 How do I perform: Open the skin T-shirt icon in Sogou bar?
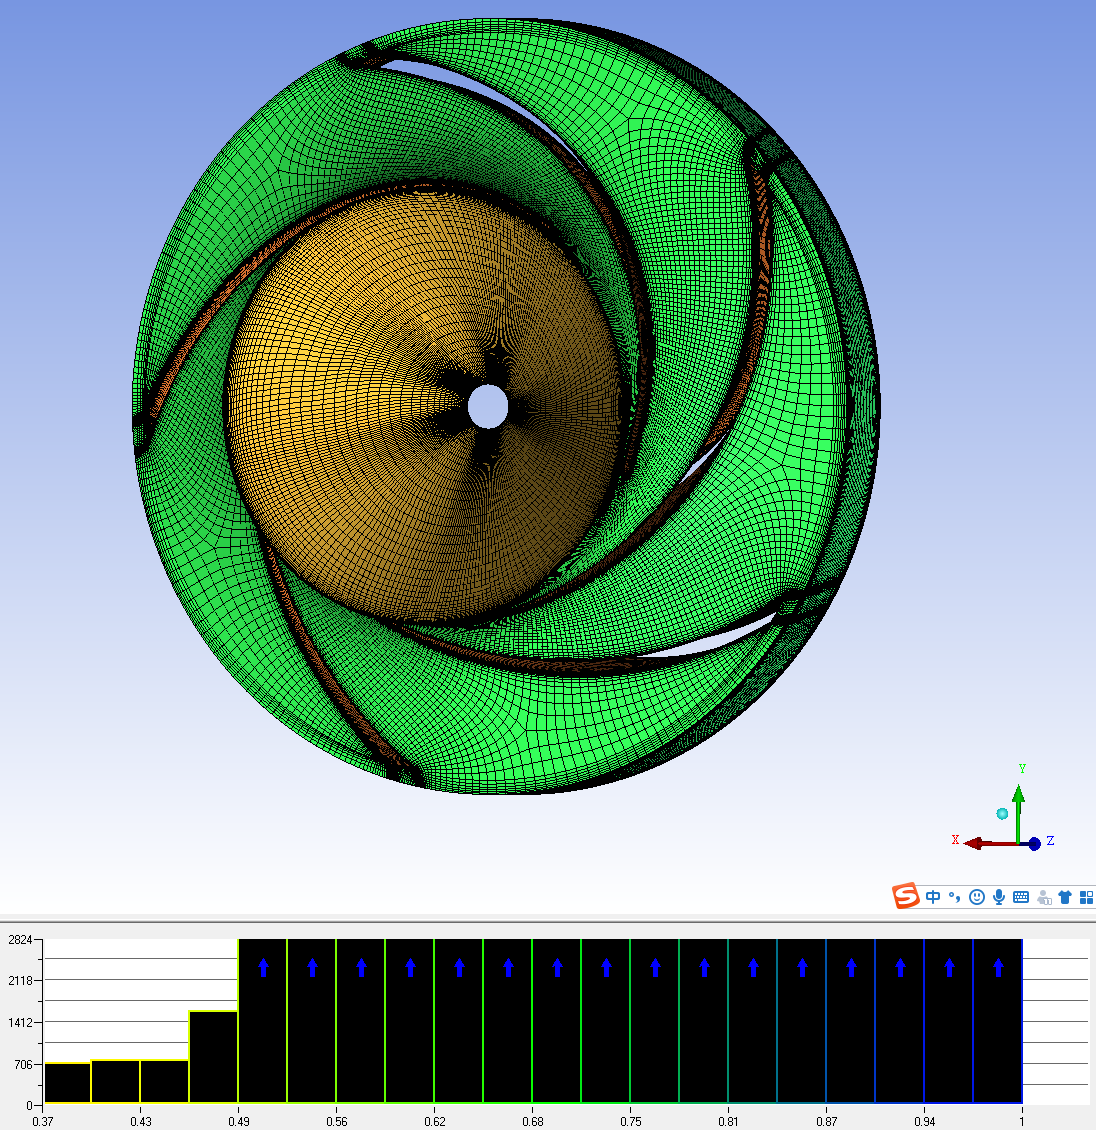tap(1065, 897)
